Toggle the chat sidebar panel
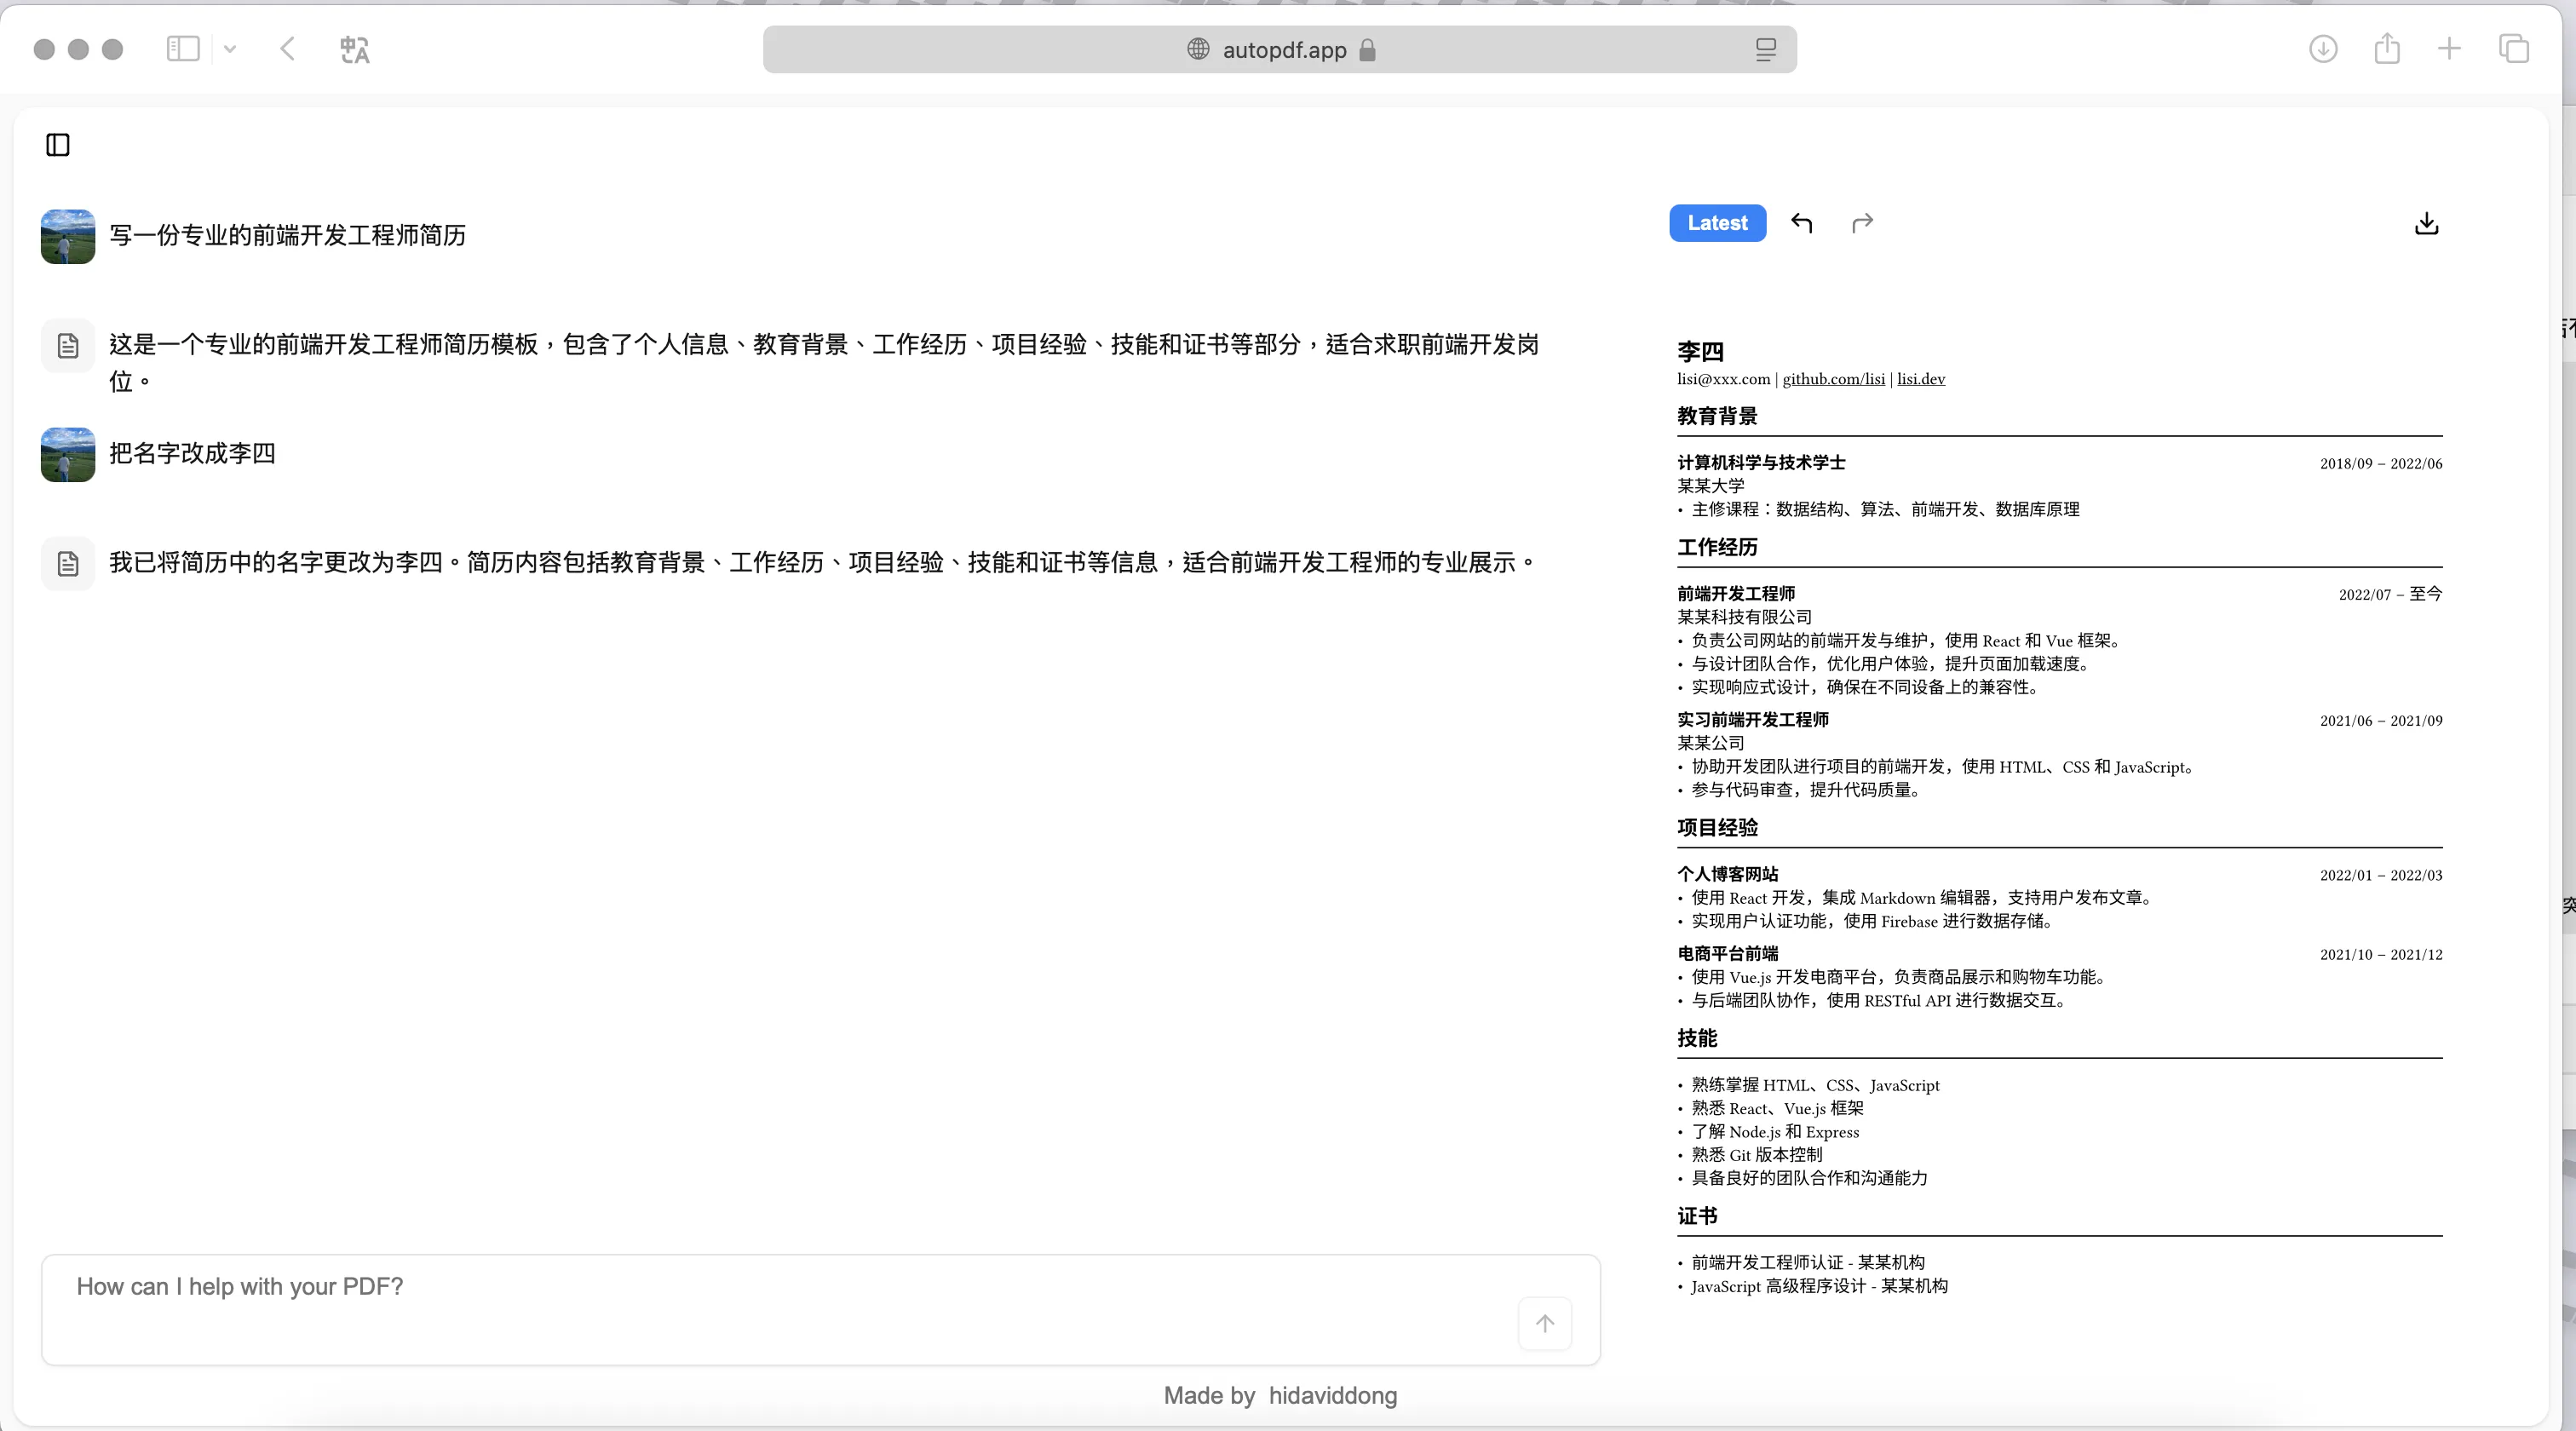2576x1431 pixels. tap(57, 144)
